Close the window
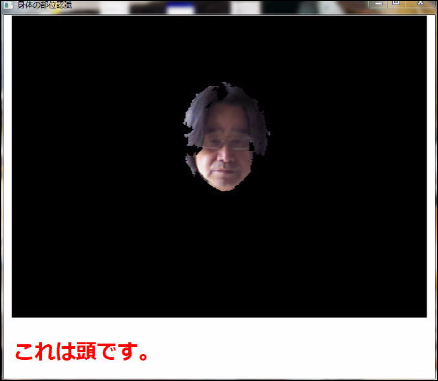This screenshot has width=438, height=381. click(x=420, y=4)
